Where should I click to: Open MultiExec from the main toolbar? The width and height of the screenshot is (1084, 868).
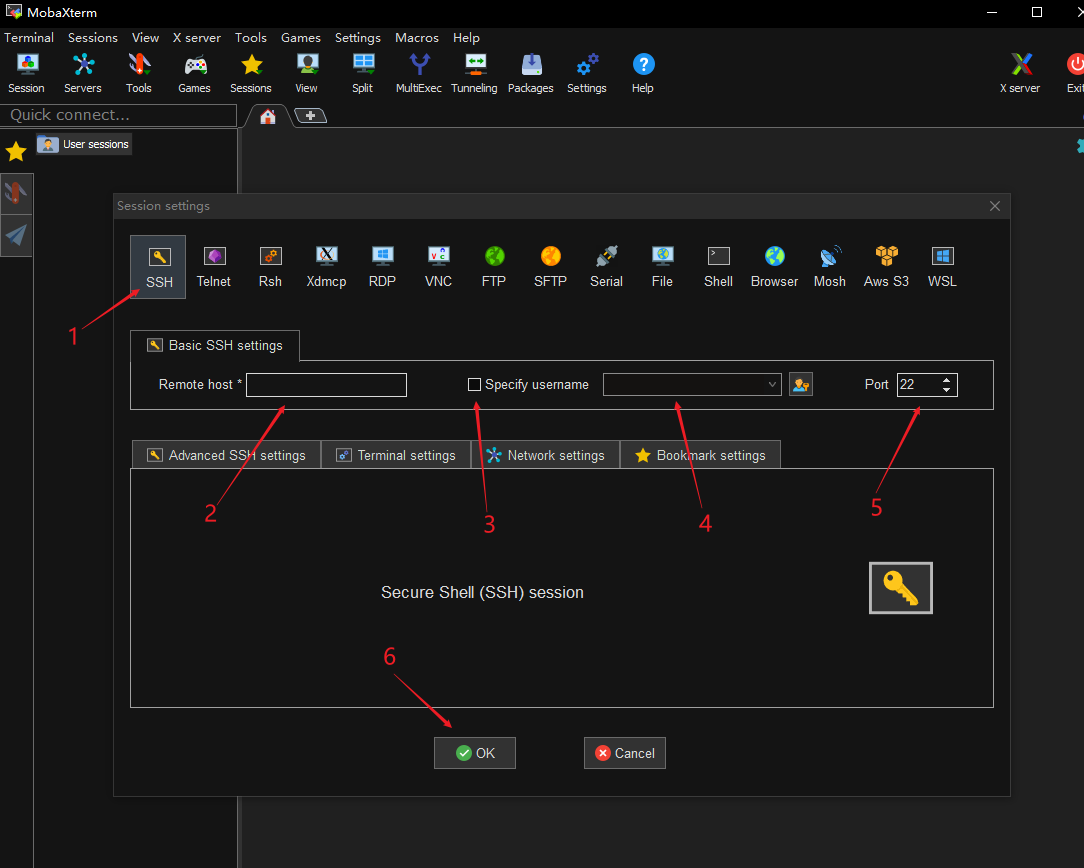point(419,73)
